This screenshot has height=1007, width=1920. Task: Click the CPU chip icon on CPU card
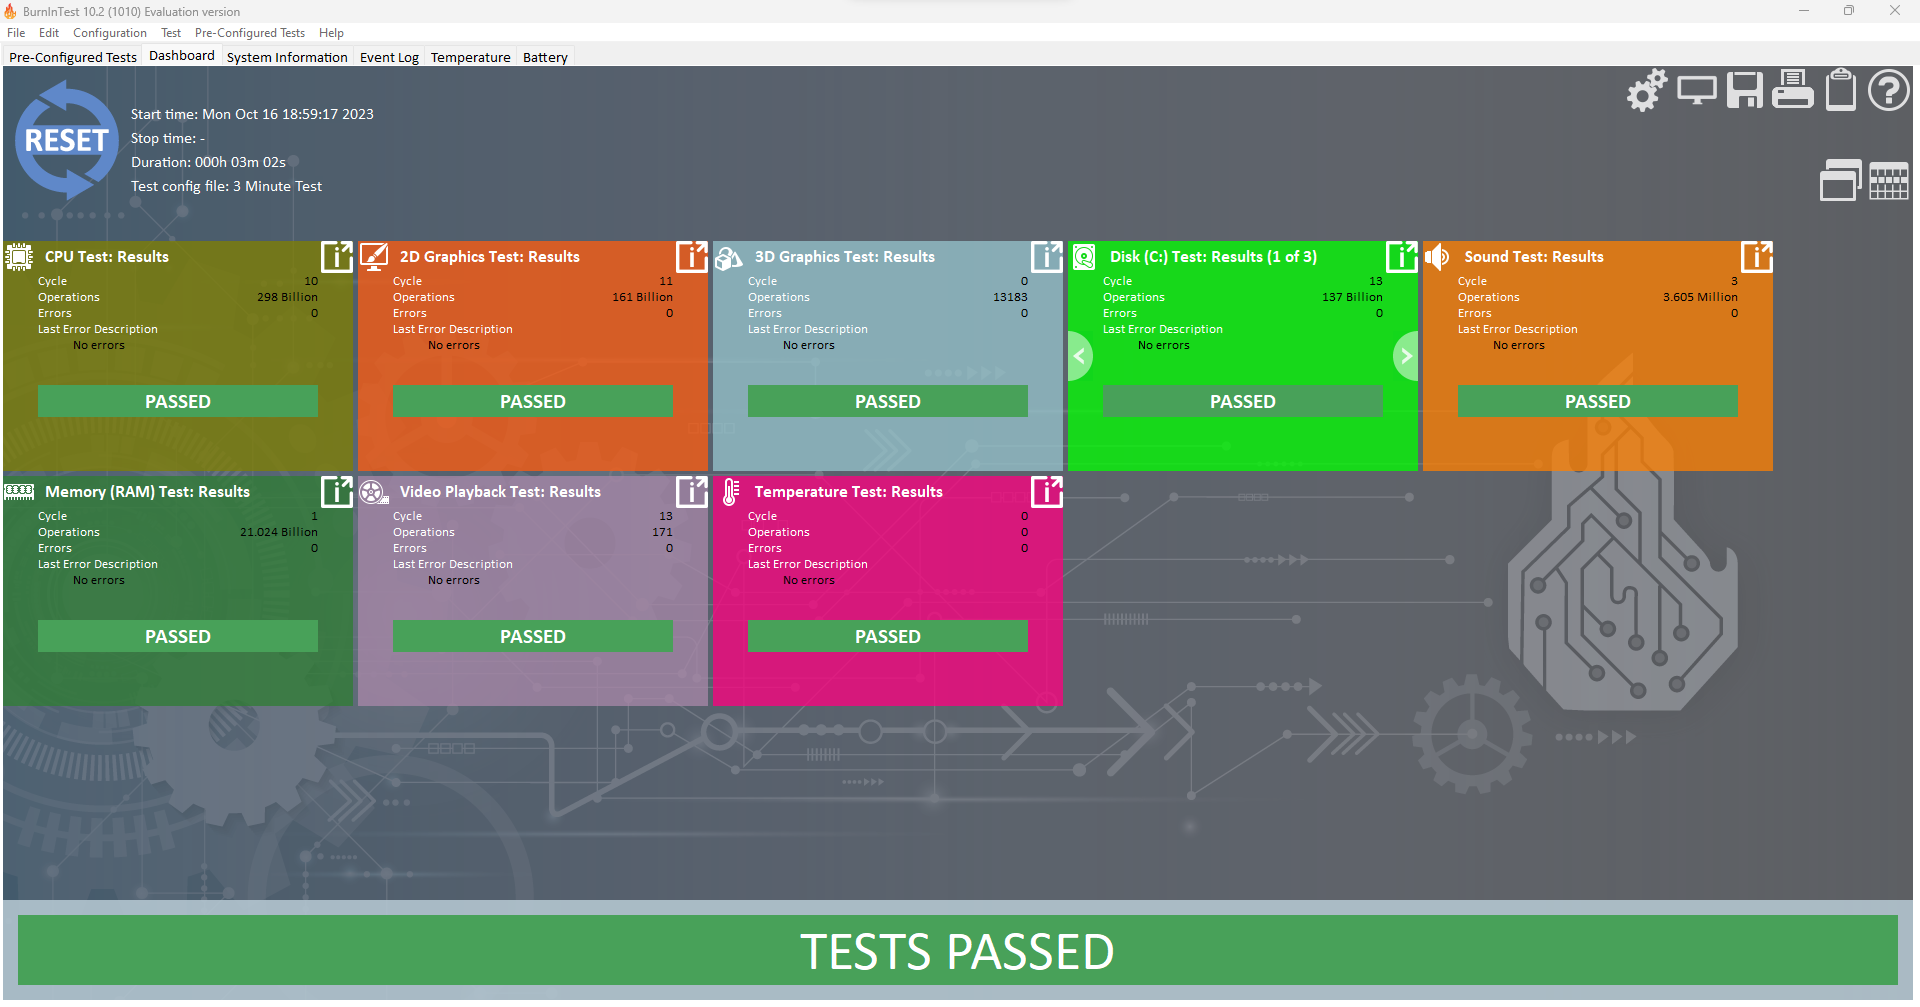[19, 257]
